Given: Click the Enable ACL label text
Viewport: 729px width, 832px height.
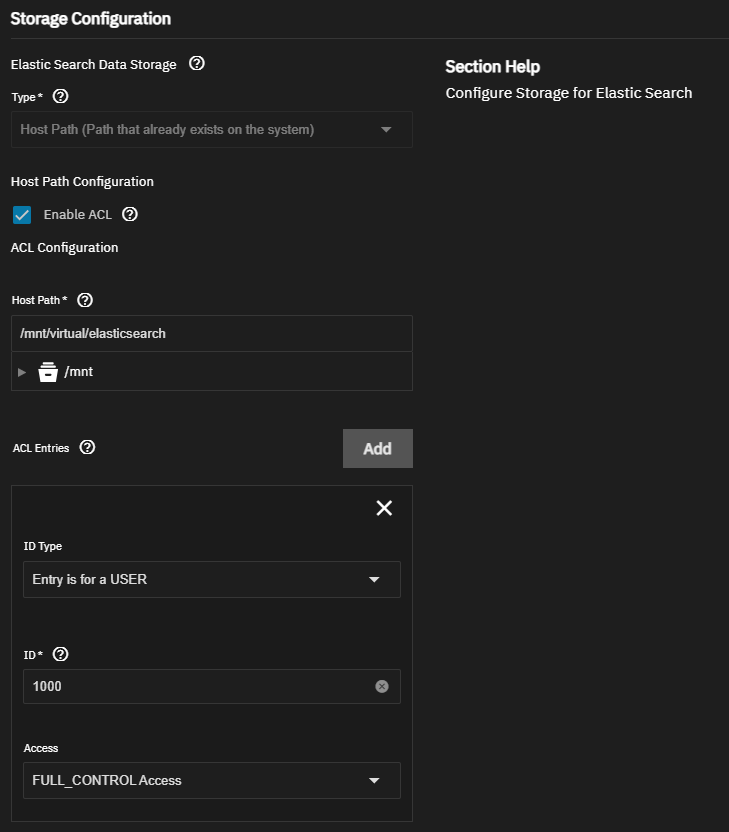Looking at the screenshot, I should (77, 215).
